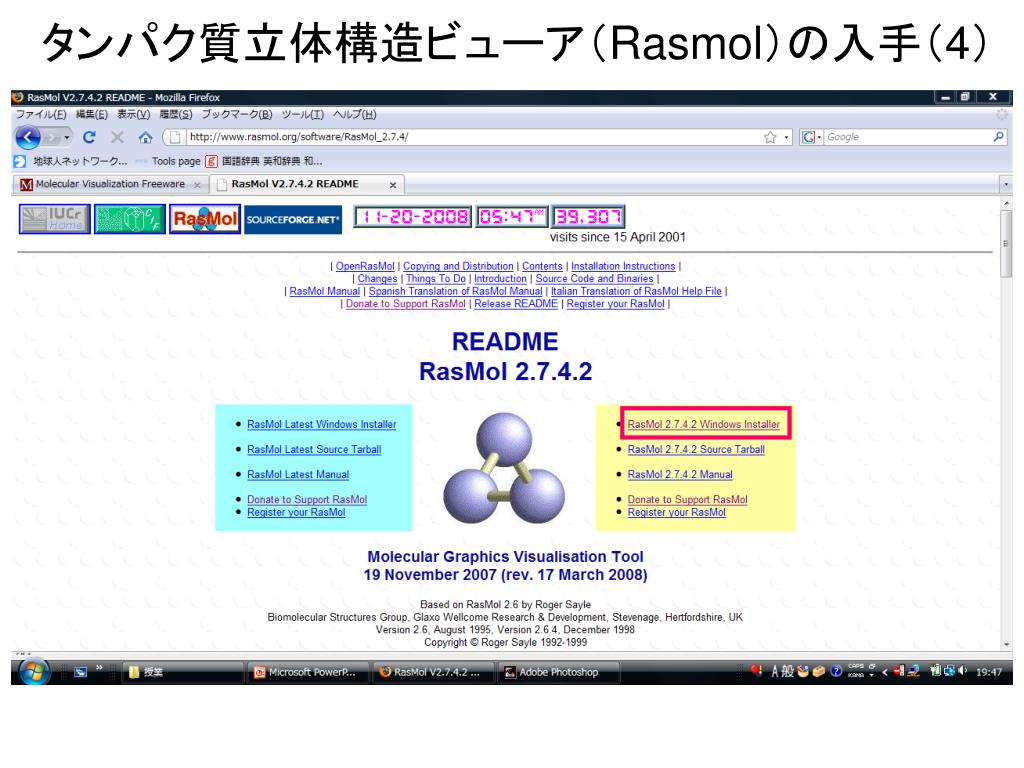This screenshot has width=1024, height=768.
Task: Click the Google search box
Action: click(x=908, y=137)
